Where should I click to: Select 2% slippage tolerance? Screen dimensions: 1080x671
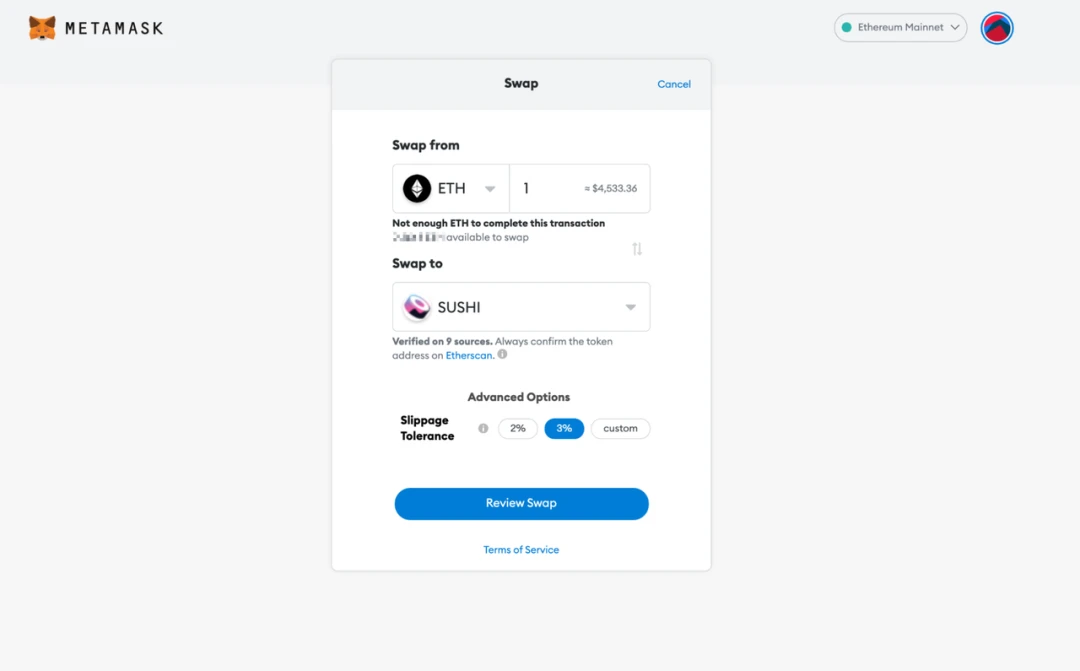pyautogui.click(x=517, y=429)
